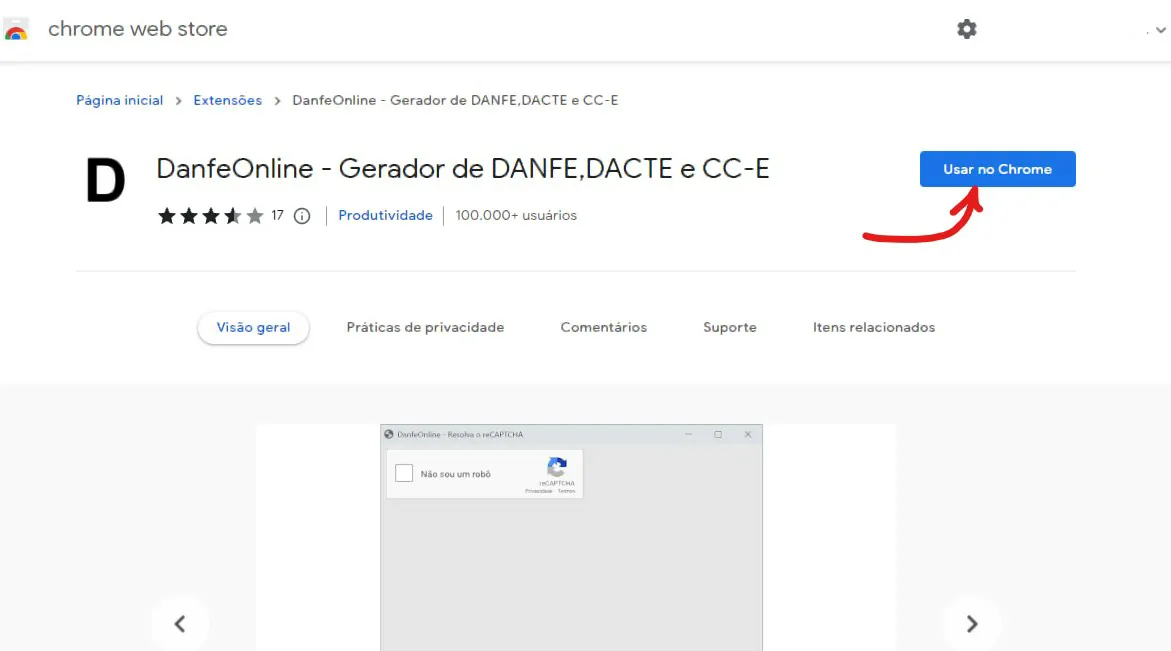Click the chrome web store title text

coord(137,29)
